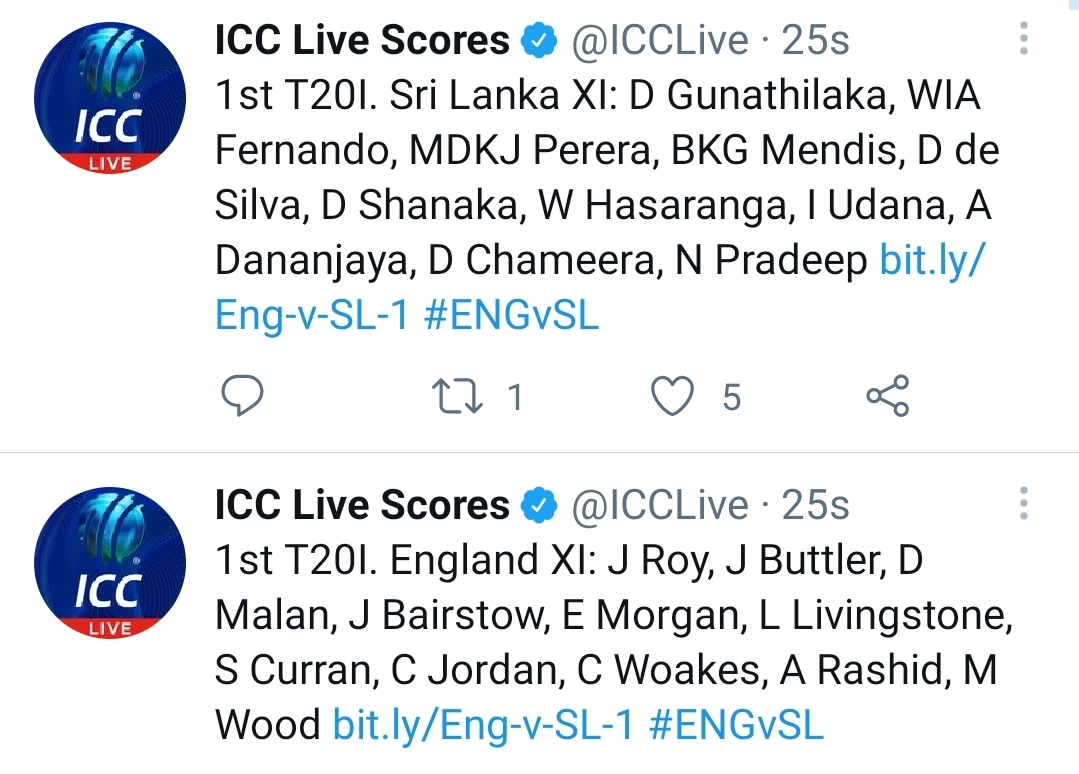This screenshot has width=1079, height=774.
Task: Open more options on England XI tweet
Action: click(x=1023, y=504)
